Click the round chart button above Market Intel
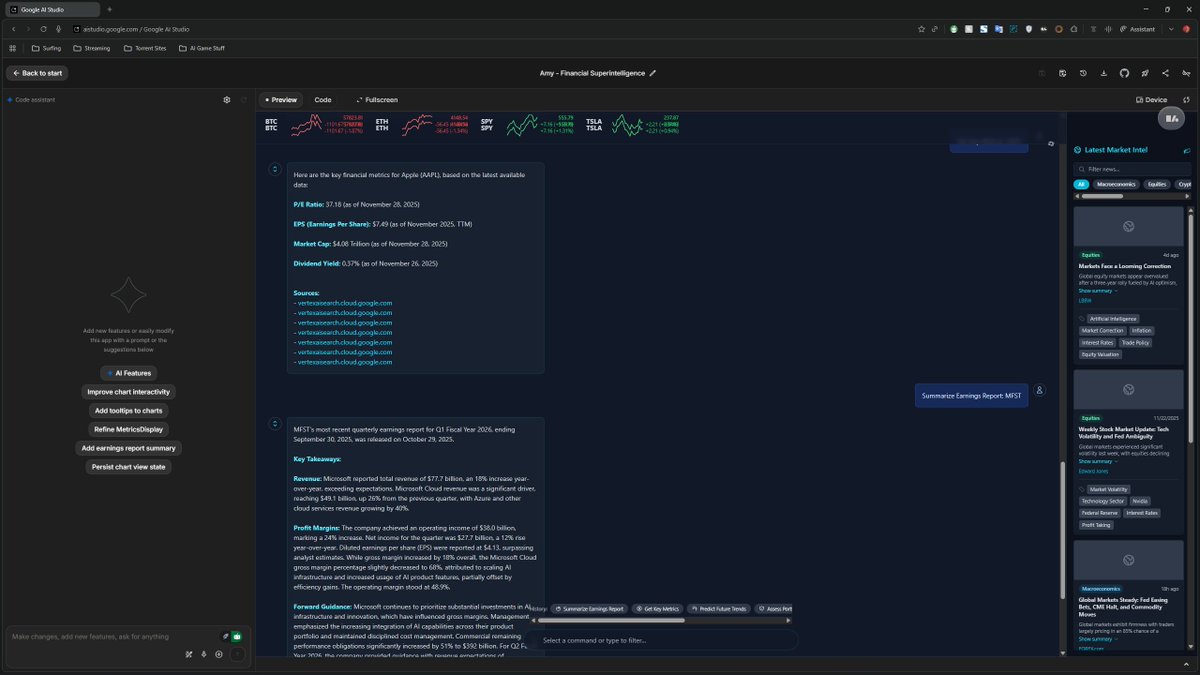The image size is (1200, 675). [1171, 118]
